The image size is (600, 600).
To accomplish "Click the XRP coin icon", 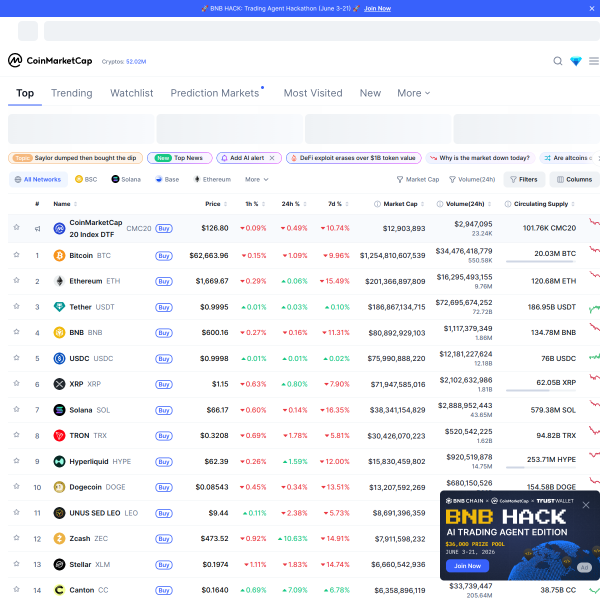I will point(59,384).
